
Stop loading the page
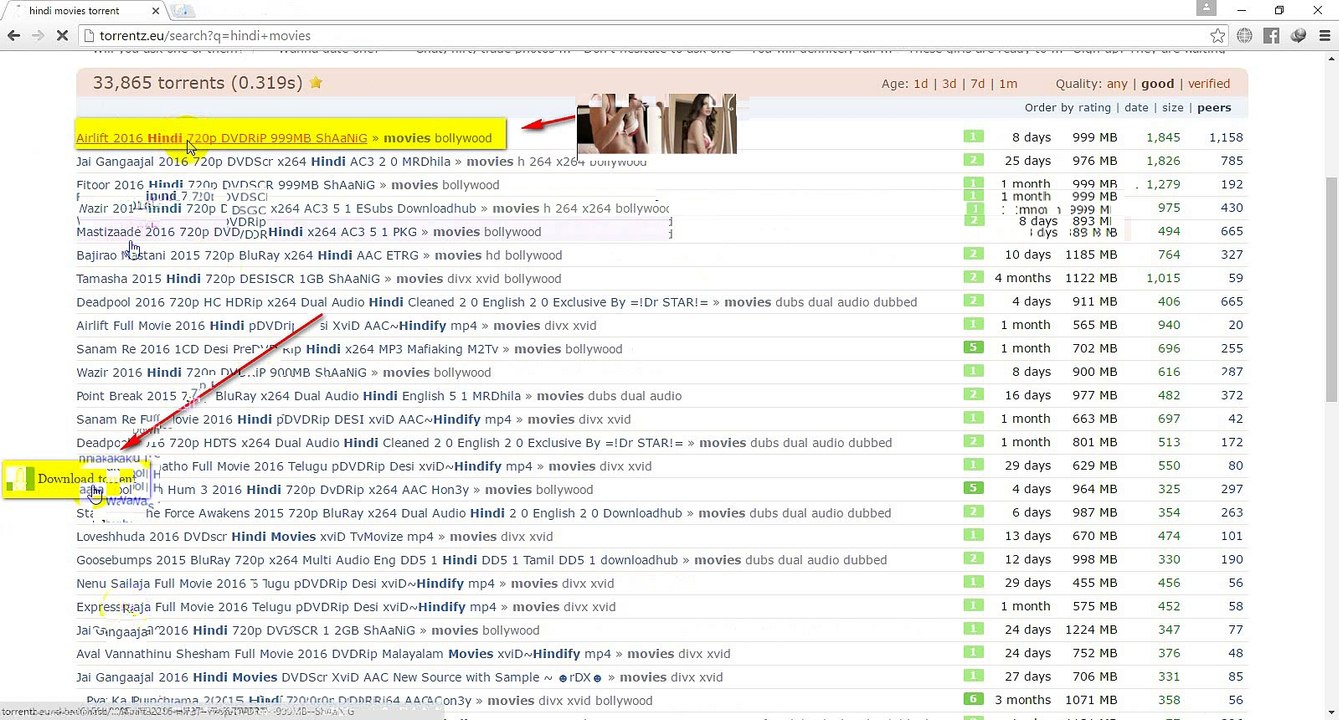point(62,36)
